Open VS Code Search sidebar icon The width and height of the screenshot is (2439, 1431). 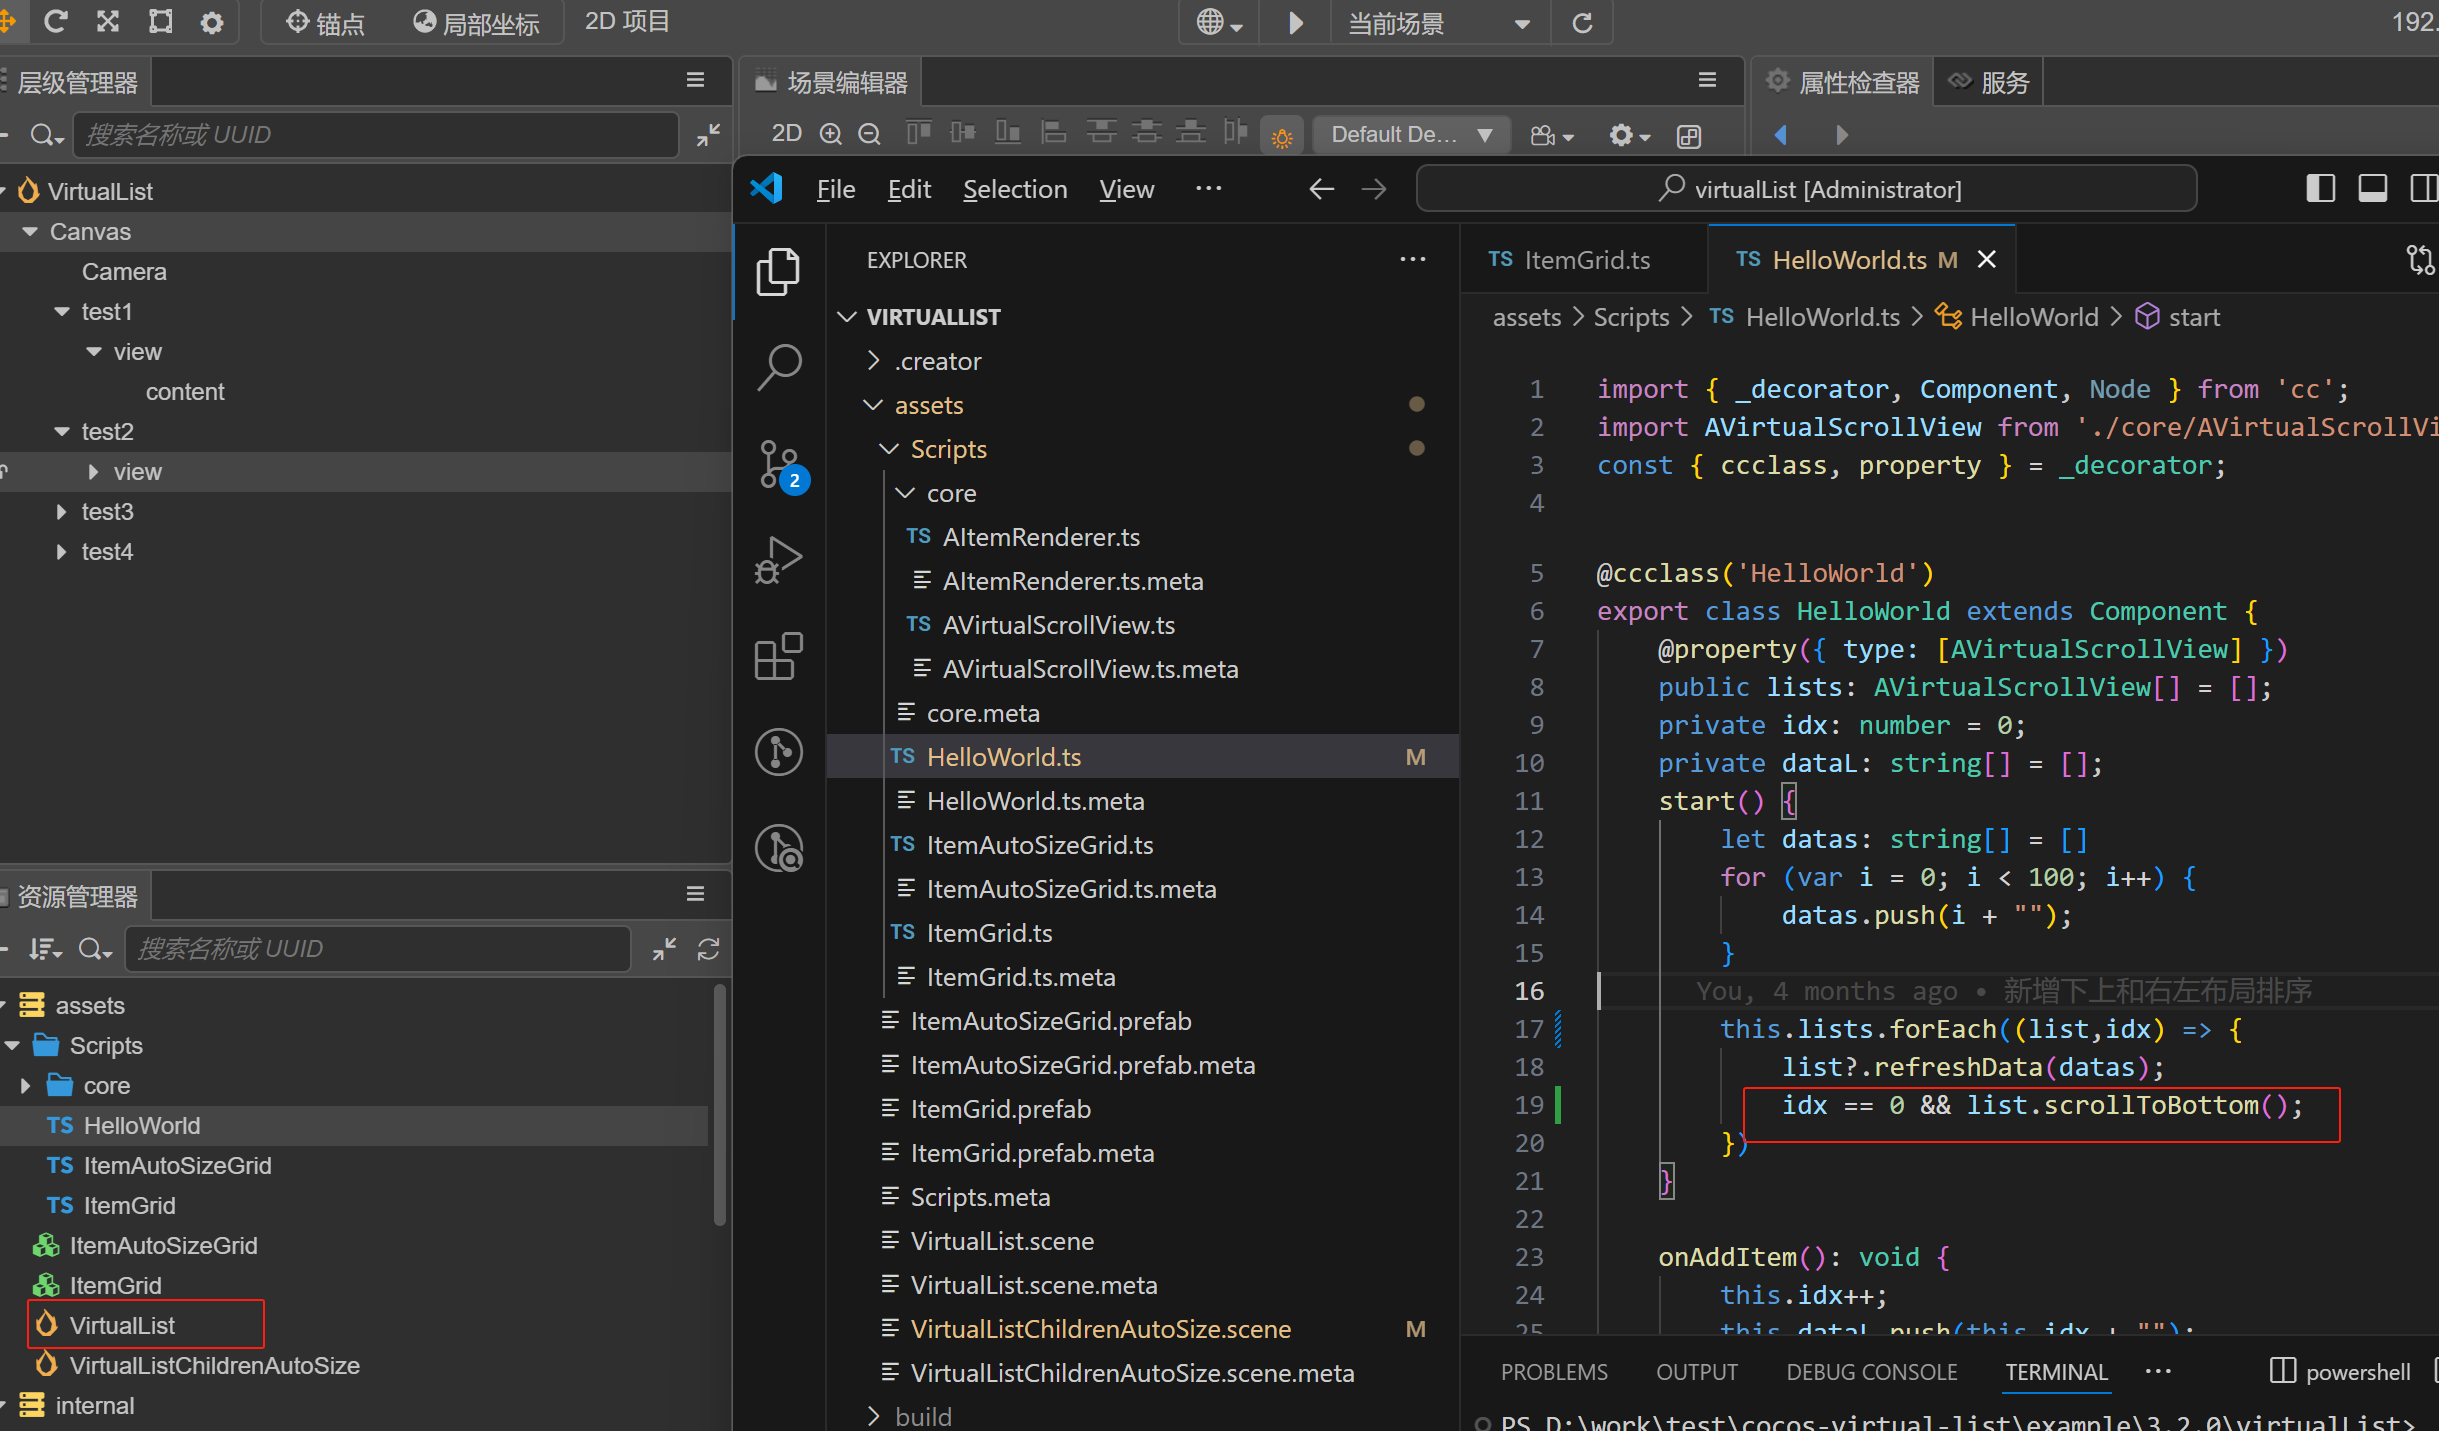(x=779, y=366)
